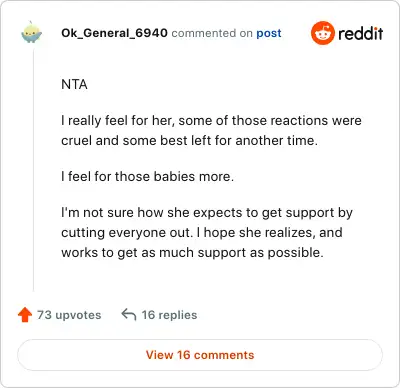
Task: Collapse the thread using the vertical line
Action: [33, 170]
